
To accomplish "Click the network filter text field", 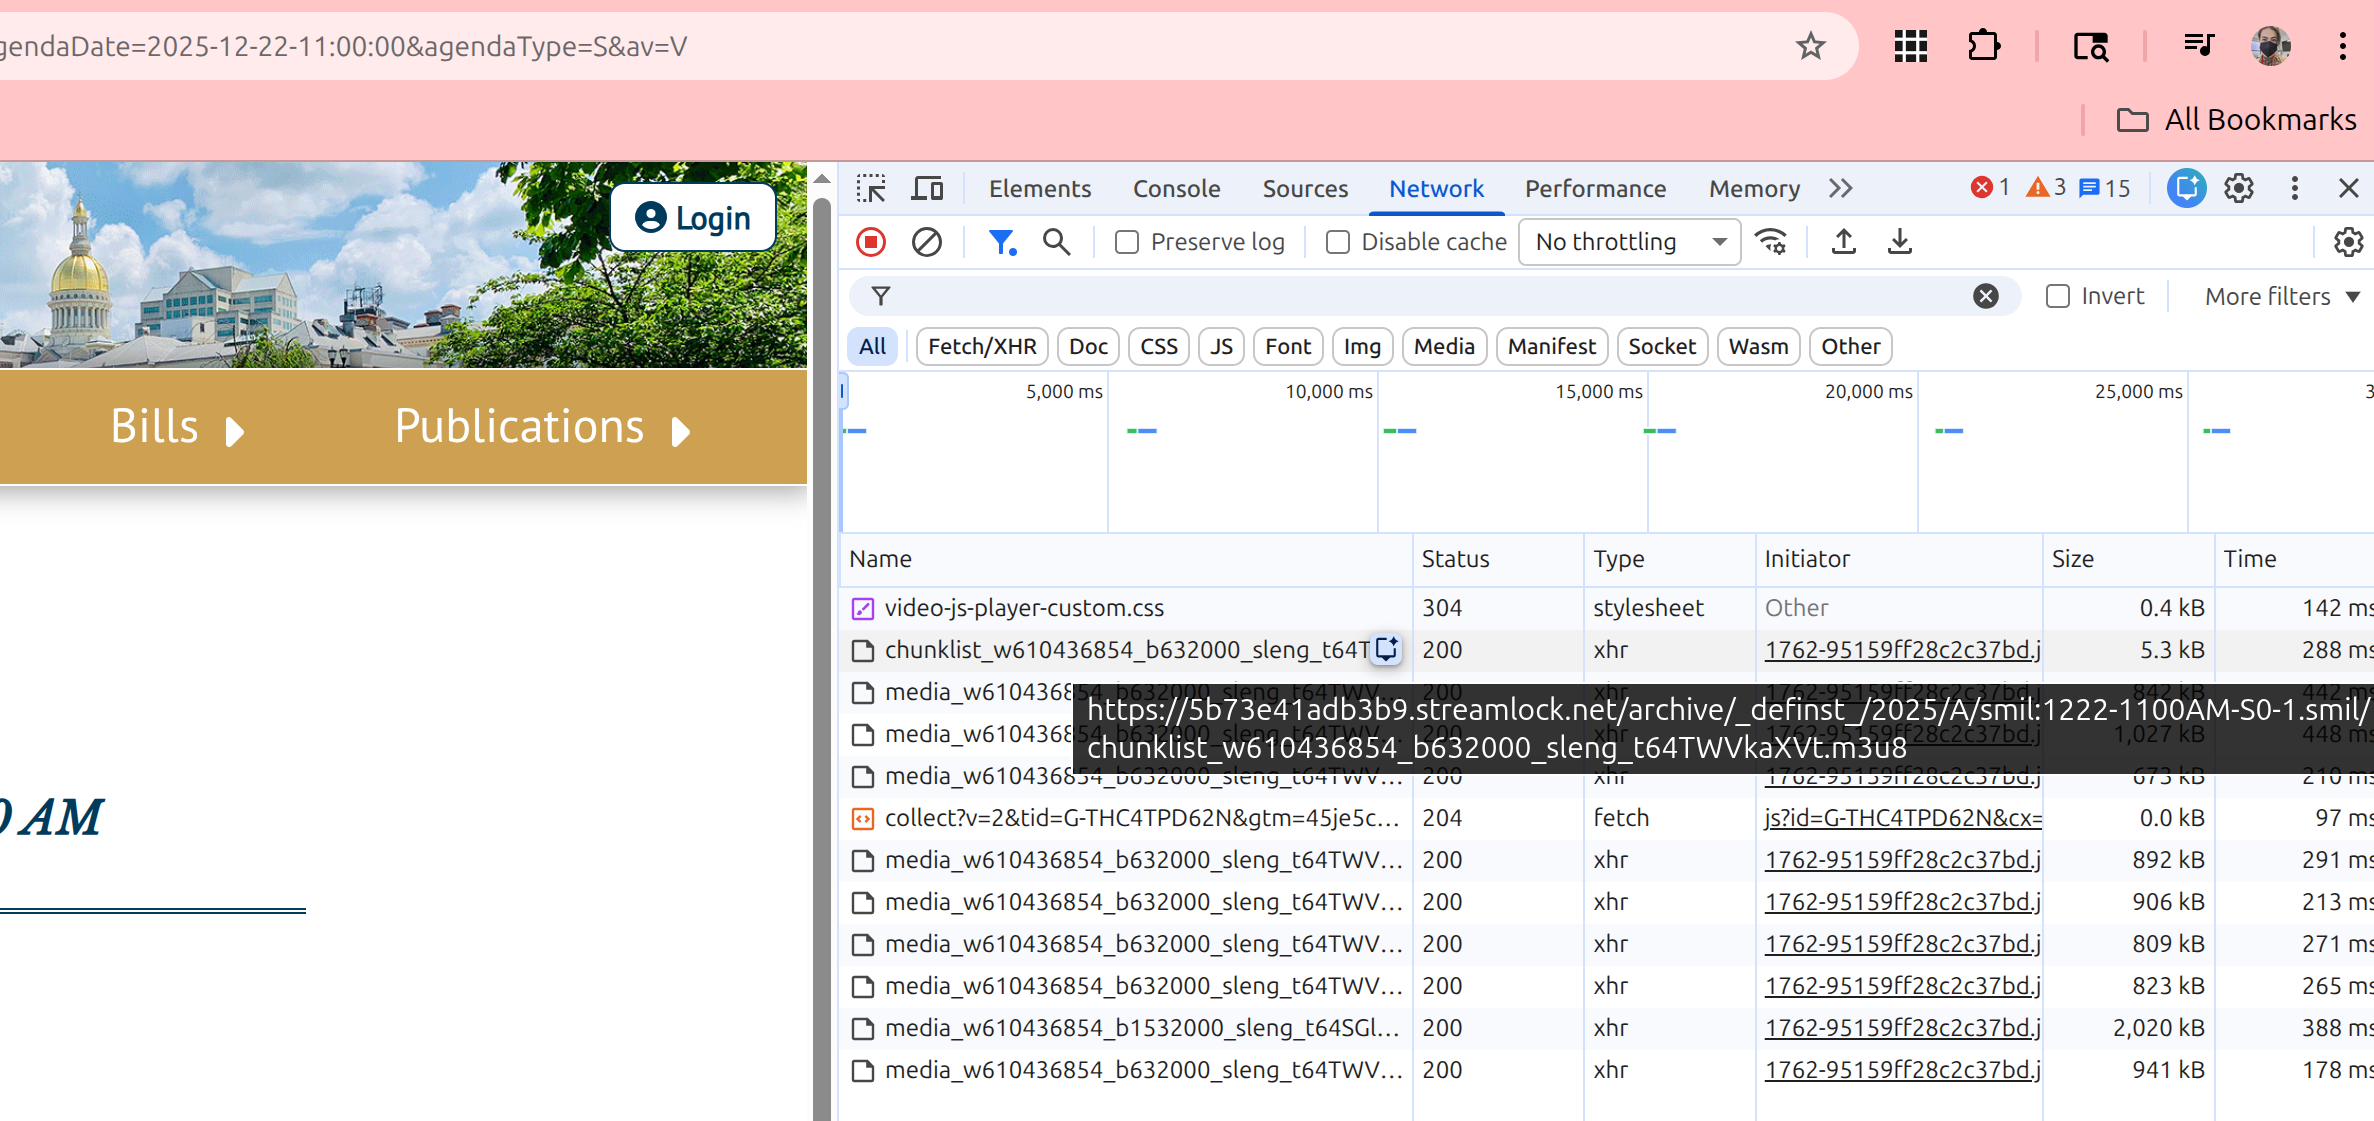I will coord(1420,296).
